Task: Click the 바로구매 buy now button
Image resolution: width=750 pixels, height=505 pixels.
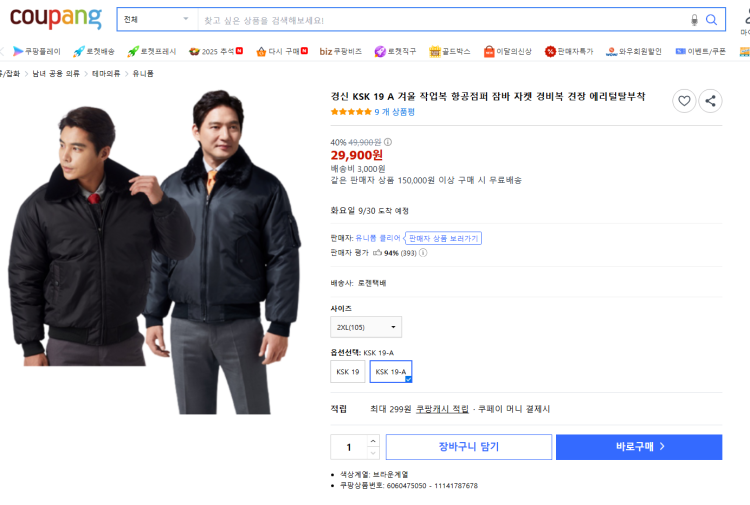Action: [x=639, y=447]
